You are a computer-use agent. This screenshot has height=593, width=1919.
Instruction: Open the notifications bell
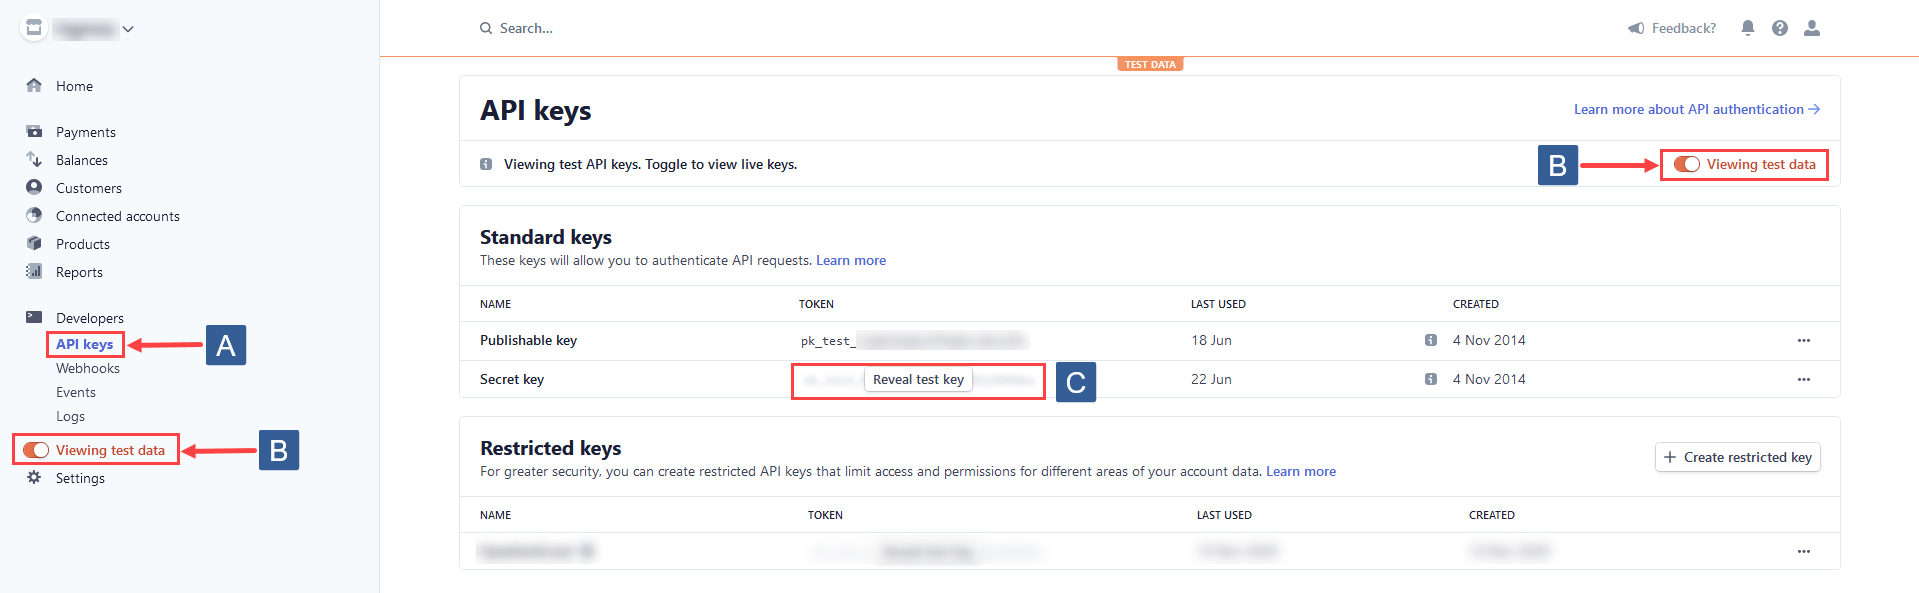(1748, 28)
